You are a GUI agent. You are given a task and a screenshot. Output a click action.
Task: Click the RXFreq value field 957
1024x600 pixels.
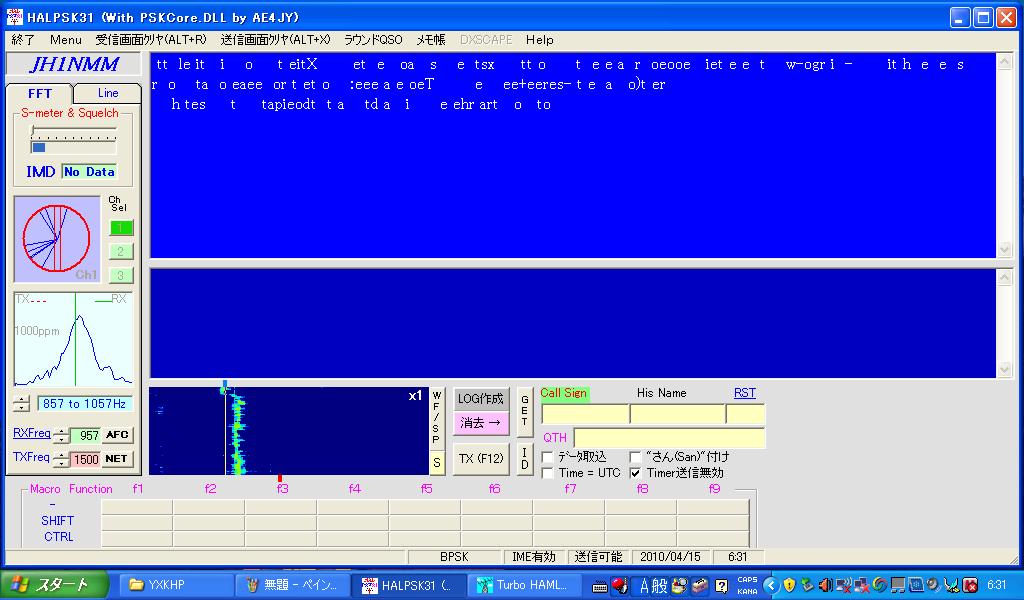point(85,435)
